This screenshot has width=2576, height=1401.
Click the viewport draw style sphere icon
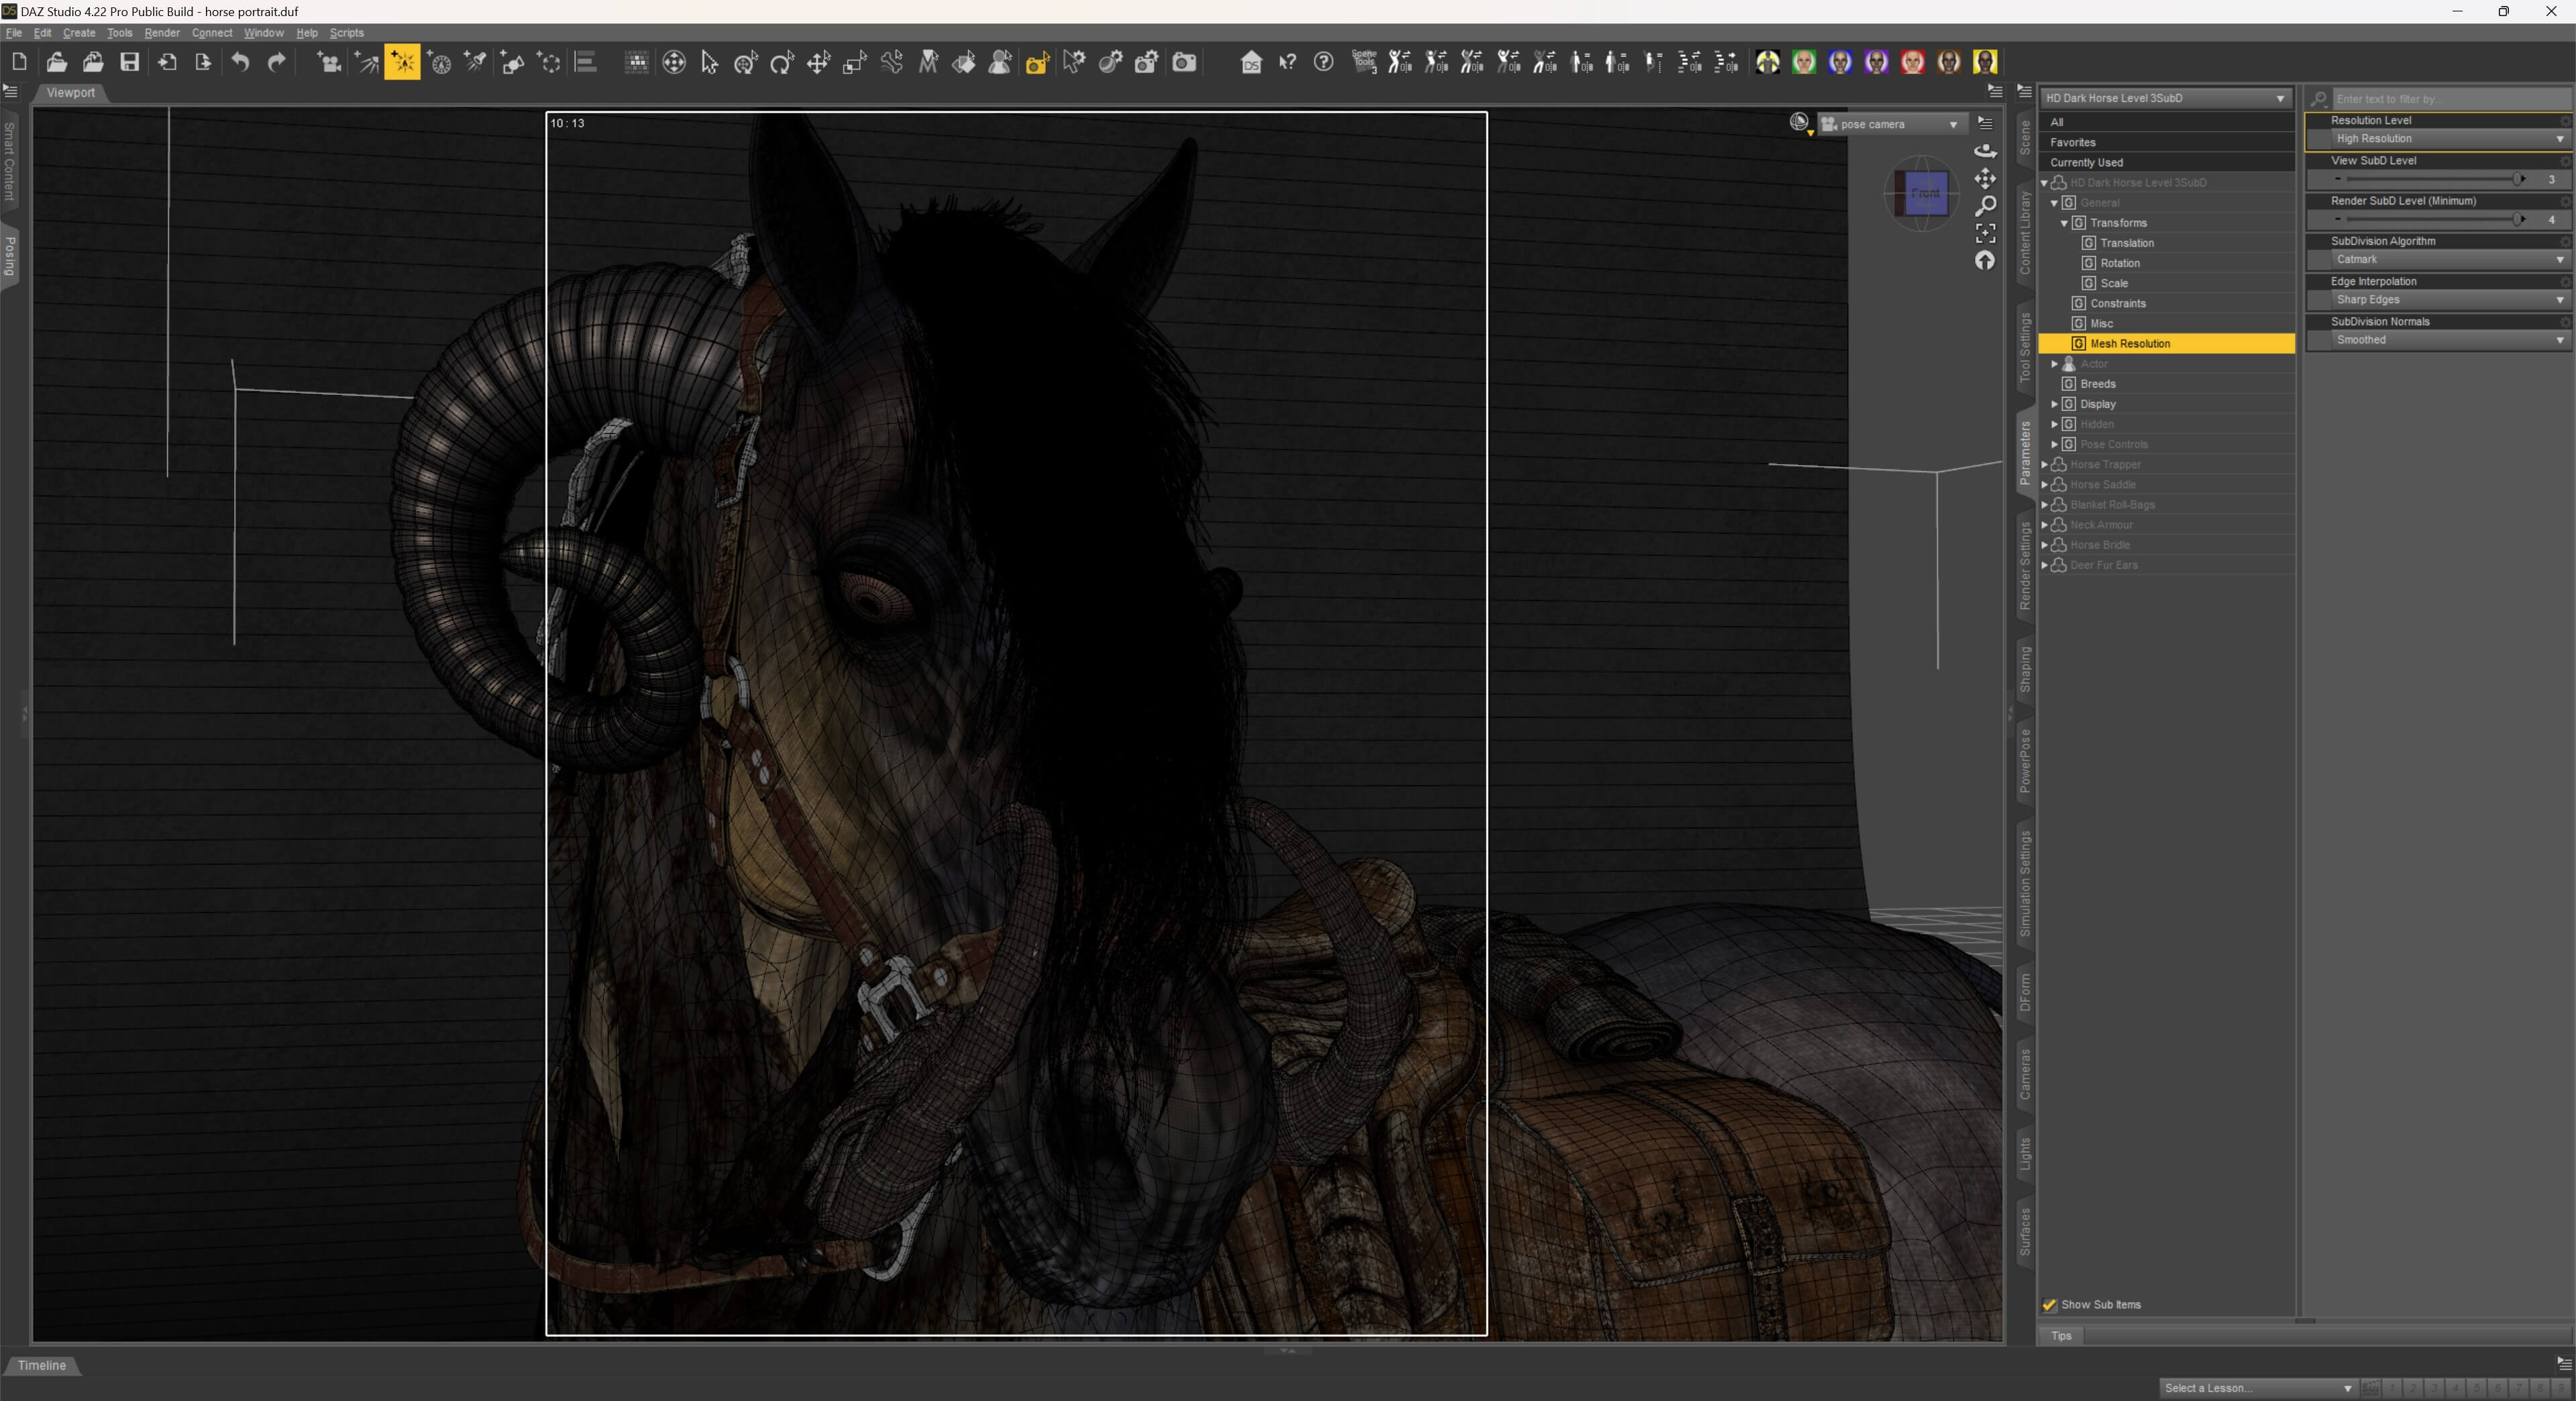[x=1799, y=122]
